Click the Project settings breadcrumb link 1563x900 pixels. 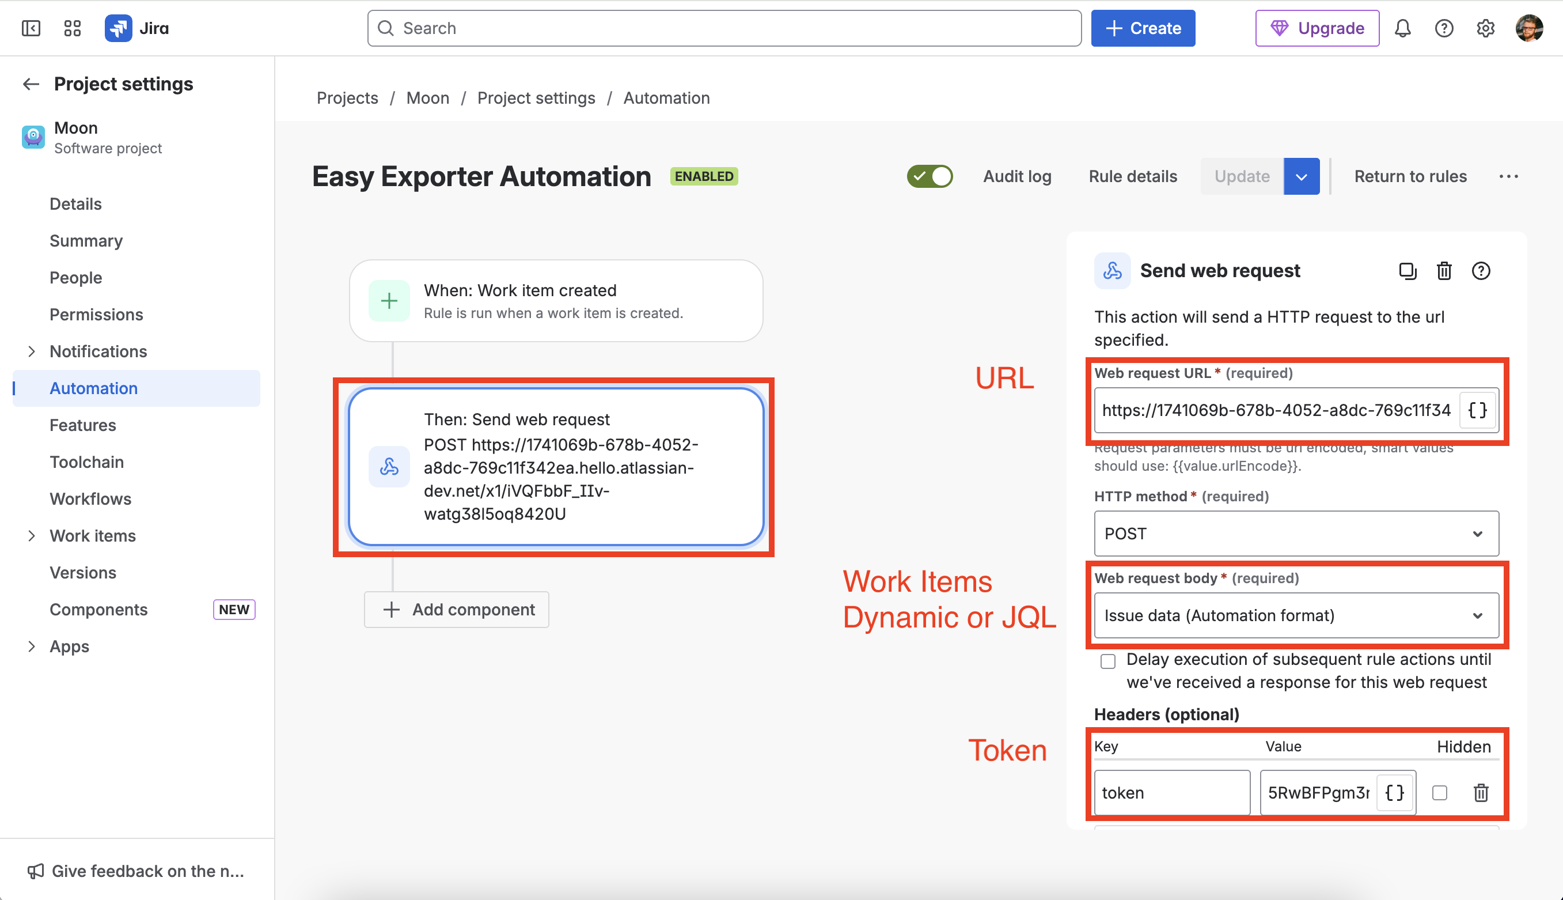pyautogui.click(x=536, y=98)
